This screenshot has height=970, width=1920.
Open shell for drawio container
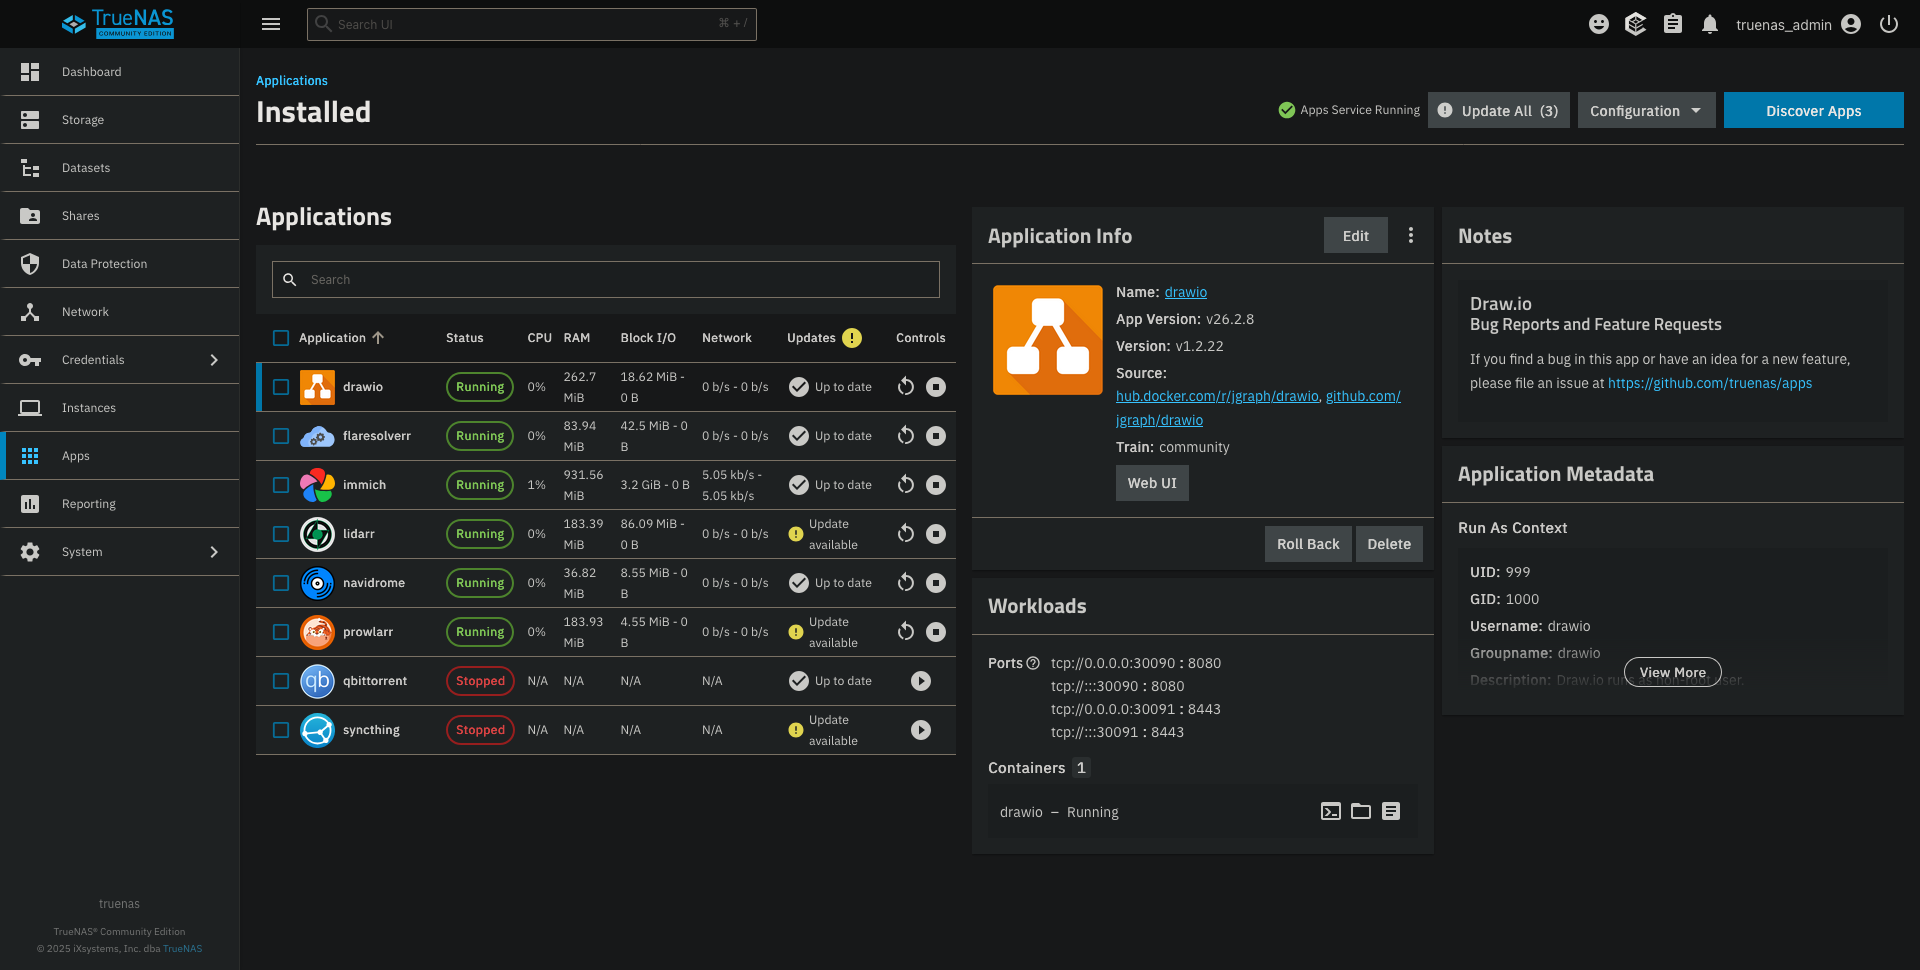1331,811
